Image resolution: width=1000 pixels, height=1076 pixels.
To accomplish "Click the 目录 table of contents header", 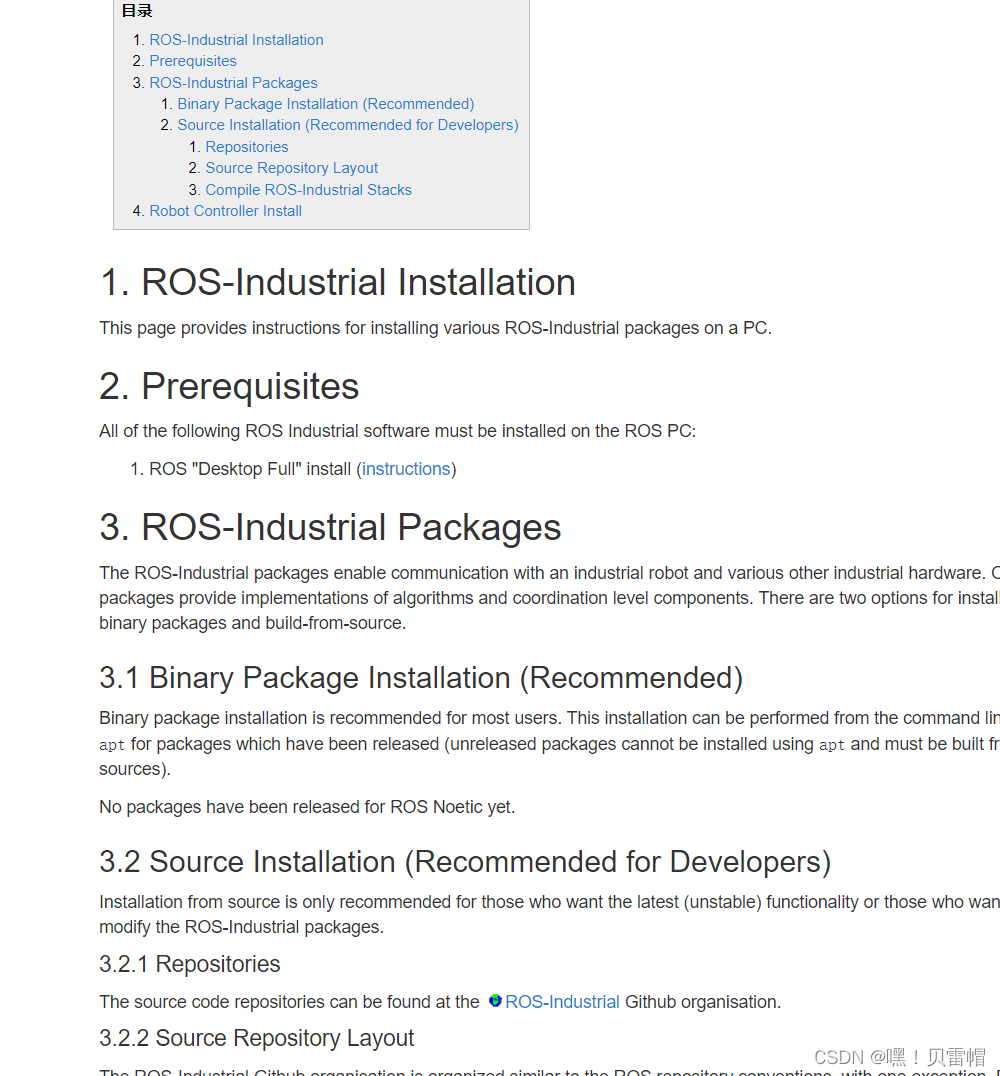I will (136, 11).
